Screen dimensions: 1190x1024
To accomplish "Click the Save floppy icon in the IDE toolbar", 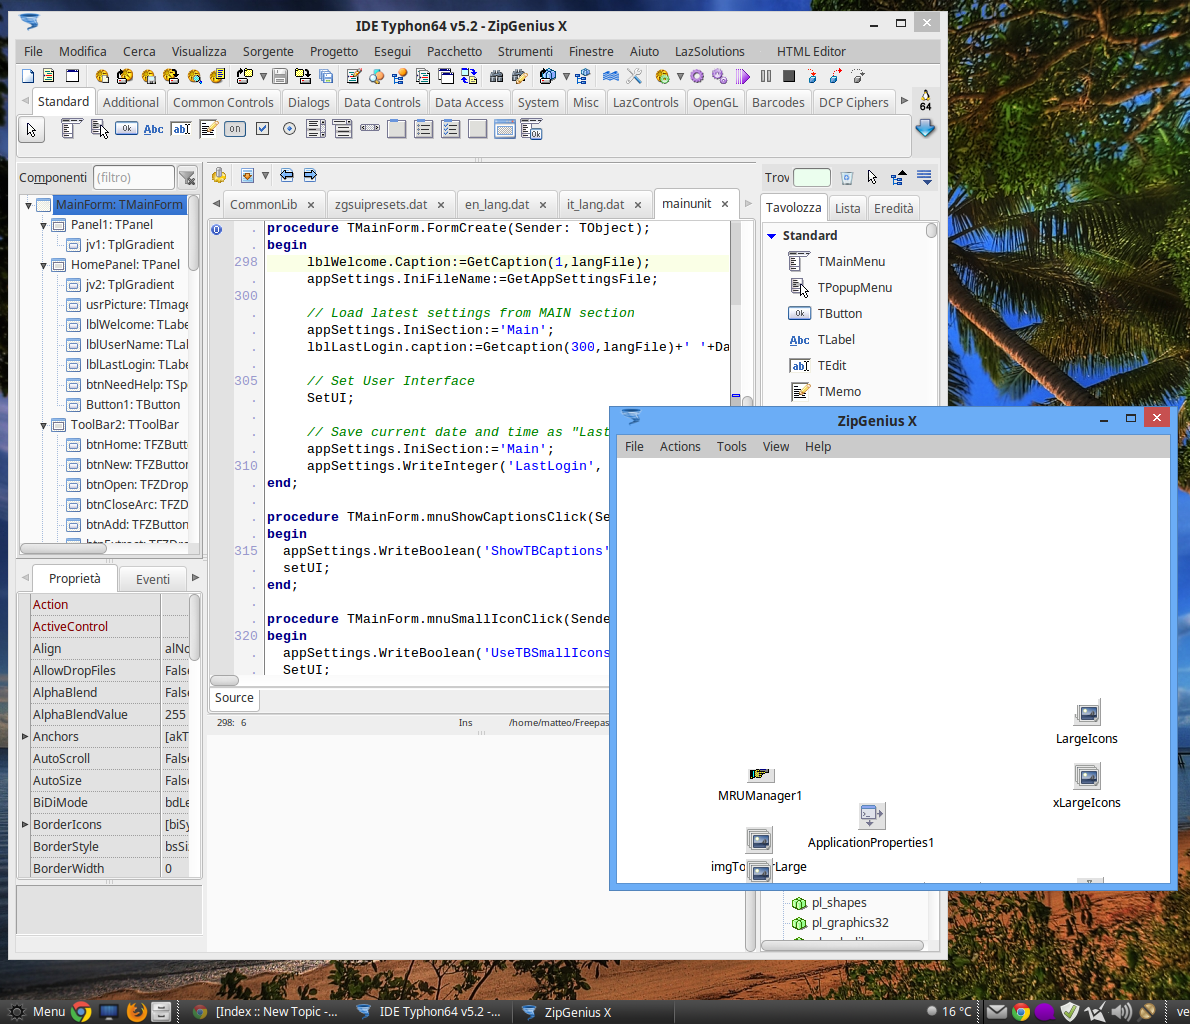I will tap(279, 76).
